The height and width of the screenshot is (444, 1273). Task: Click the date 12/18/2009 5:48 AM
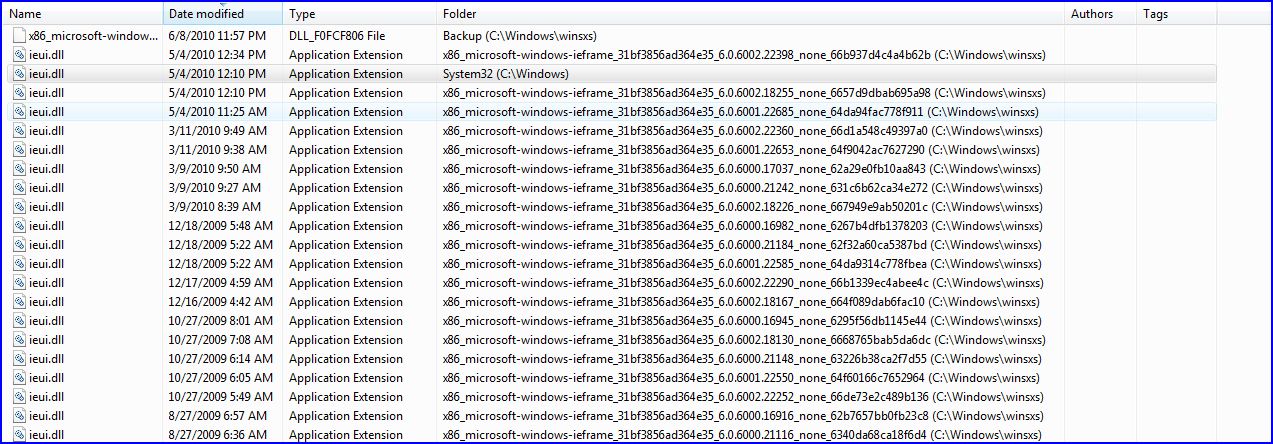click(x=220, y=226)
